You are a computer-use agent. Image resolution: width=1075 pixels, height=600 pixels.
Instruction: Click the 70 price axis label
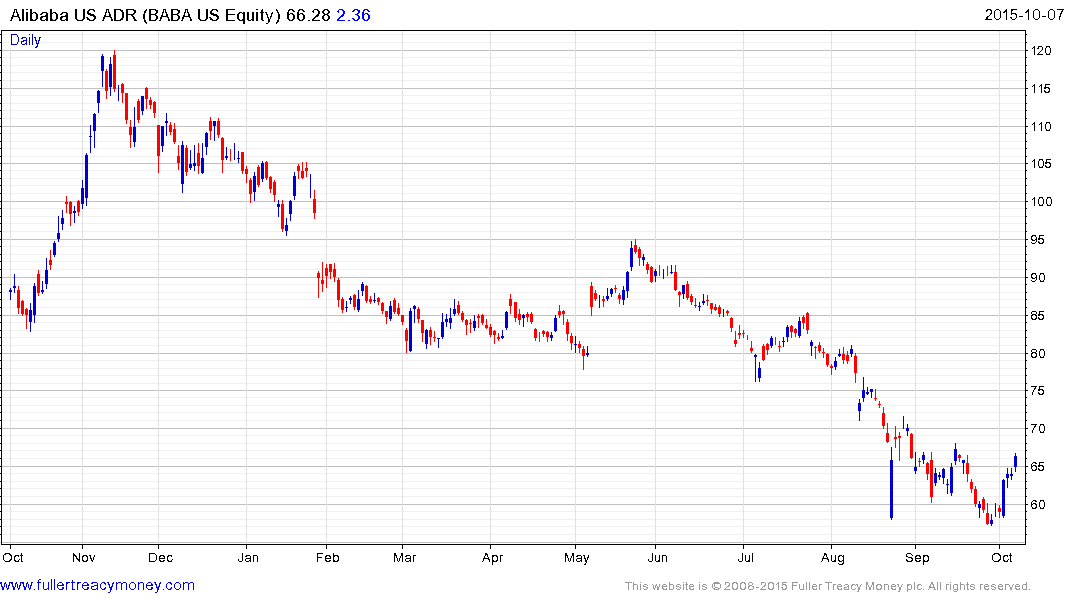point(1037,429)
